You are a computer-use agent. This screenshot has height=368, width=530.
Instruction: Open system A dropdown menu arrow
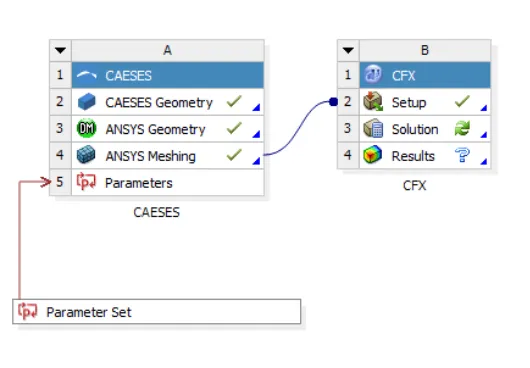pyautogui.click(x=61, y=51)
